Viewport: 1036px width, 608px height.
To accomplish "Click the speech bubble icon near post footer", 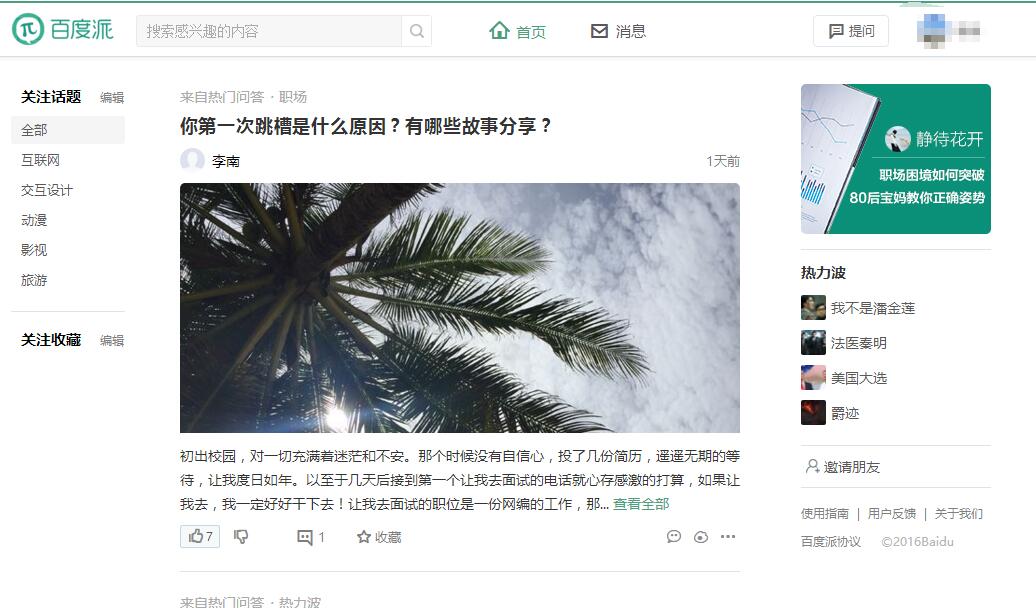I will coord(673,537).
